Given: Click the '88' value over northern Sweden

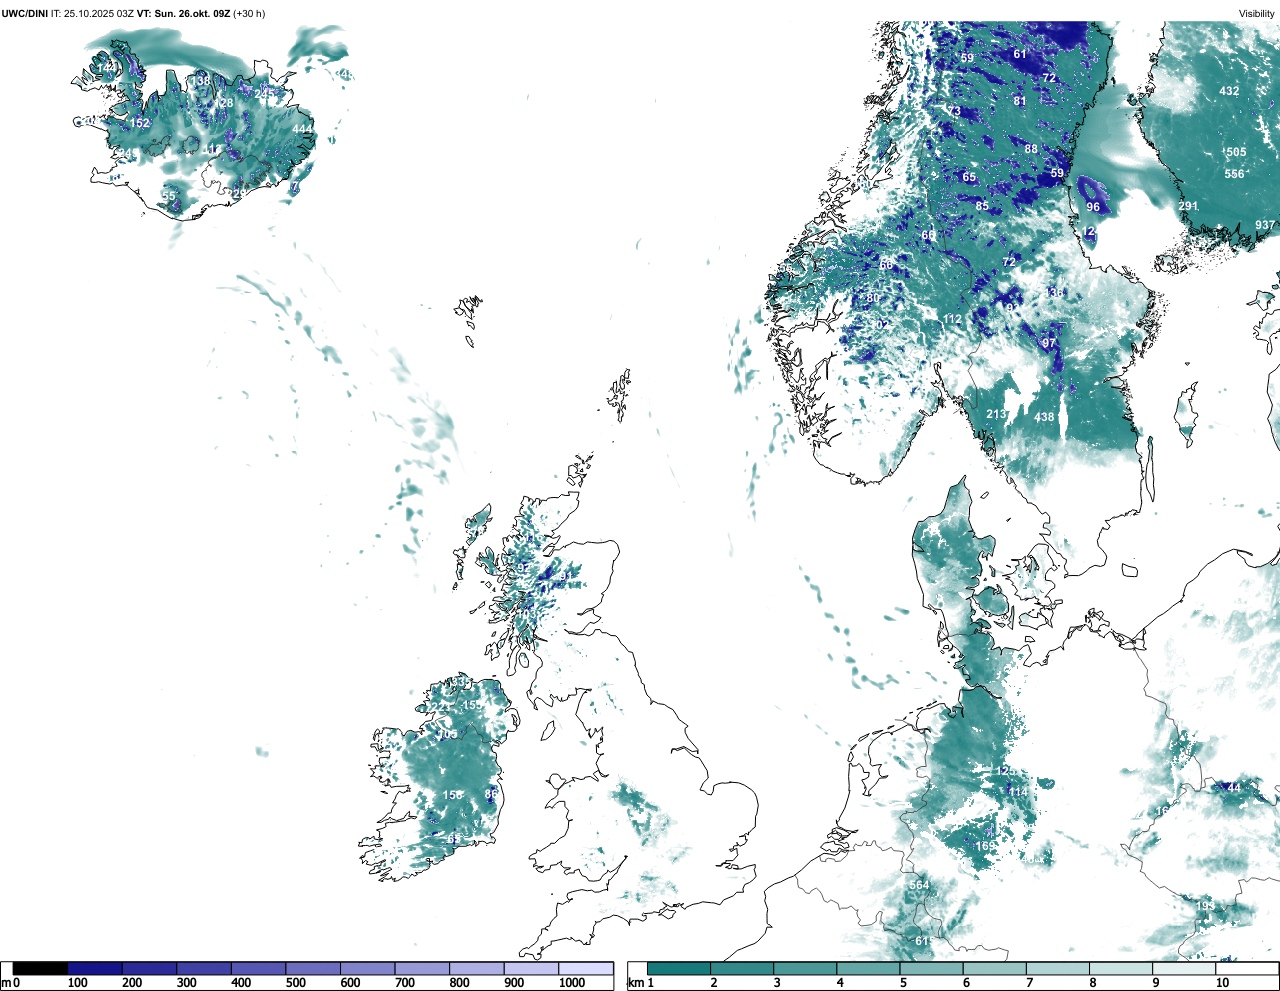Looking at the screenshot, I should pos(1031,149).
